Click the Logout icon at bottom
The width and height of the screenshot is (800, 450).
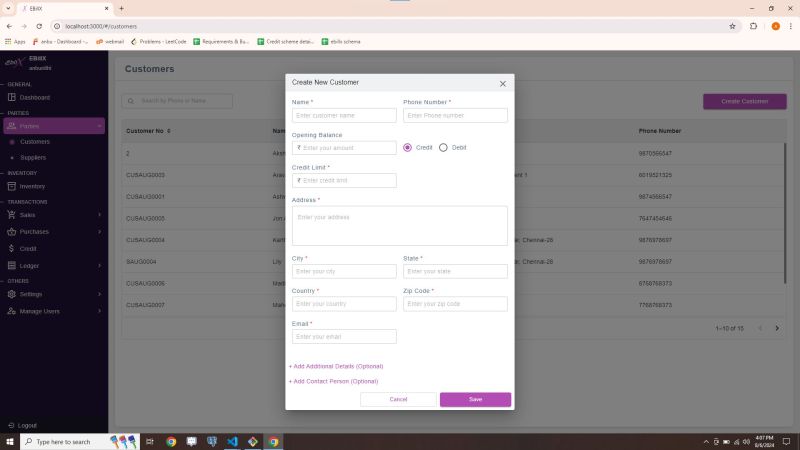coord(11,425)
